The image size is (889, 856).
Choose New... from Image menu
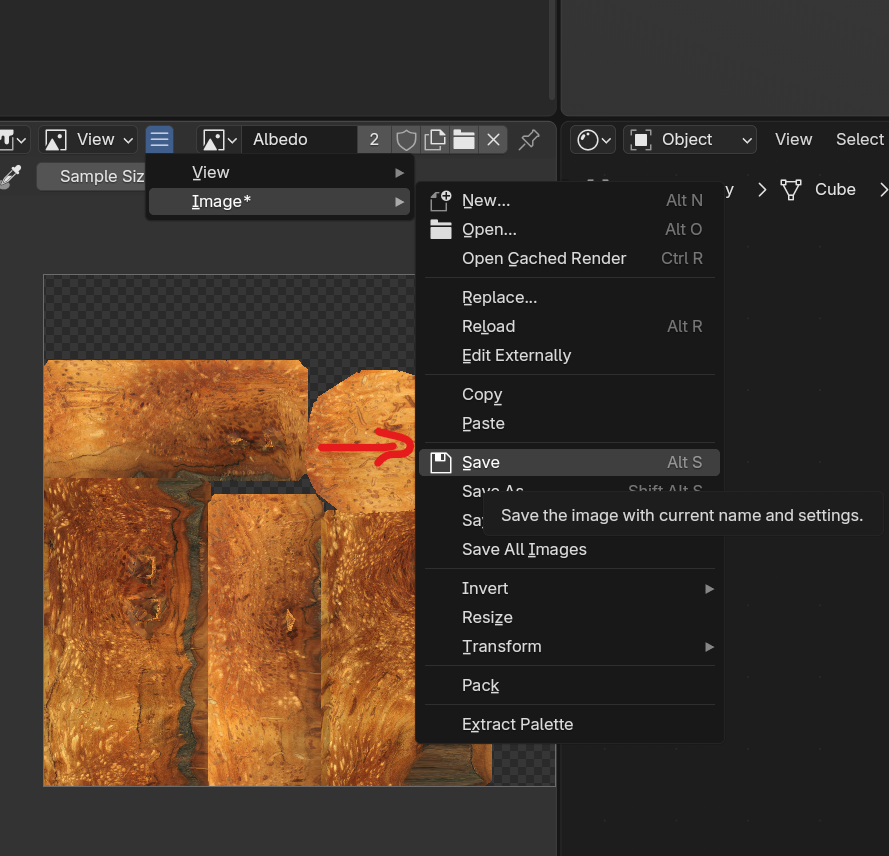tap(569, 200)
